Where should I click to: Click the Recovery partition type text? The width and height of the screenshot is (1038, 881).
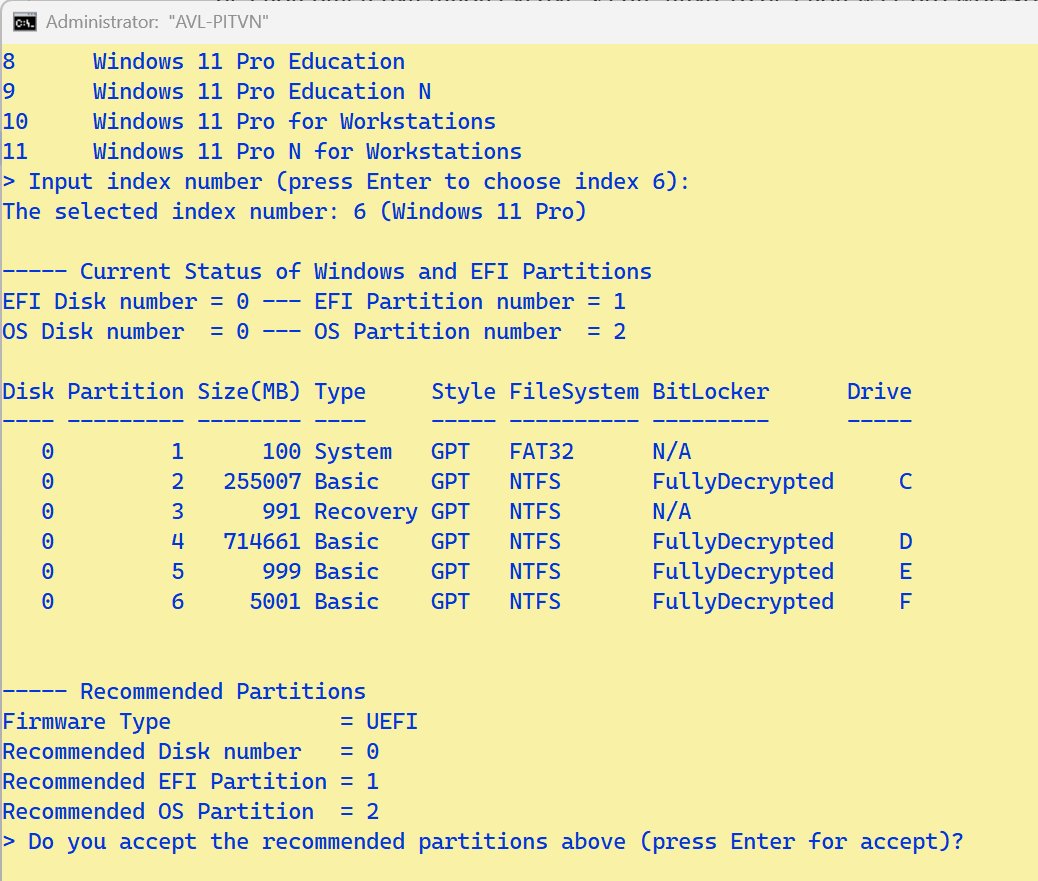click(365, 512)
